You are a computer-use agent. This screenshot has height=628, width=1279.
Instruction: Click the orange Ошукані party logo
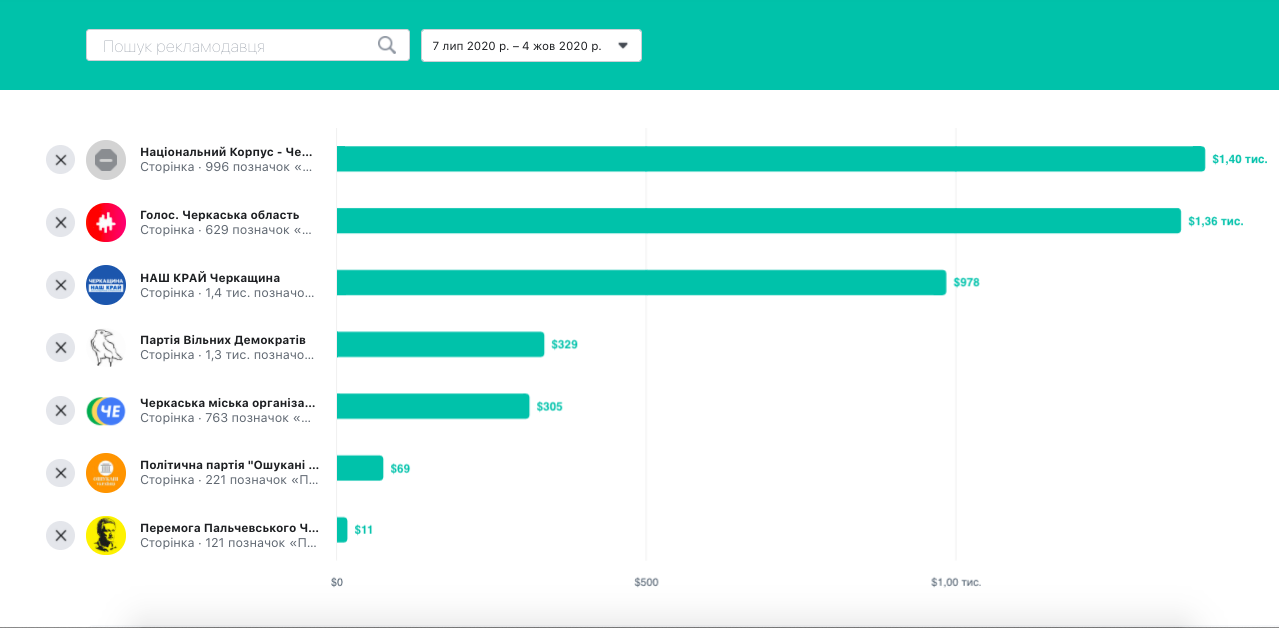coord(106,472)
